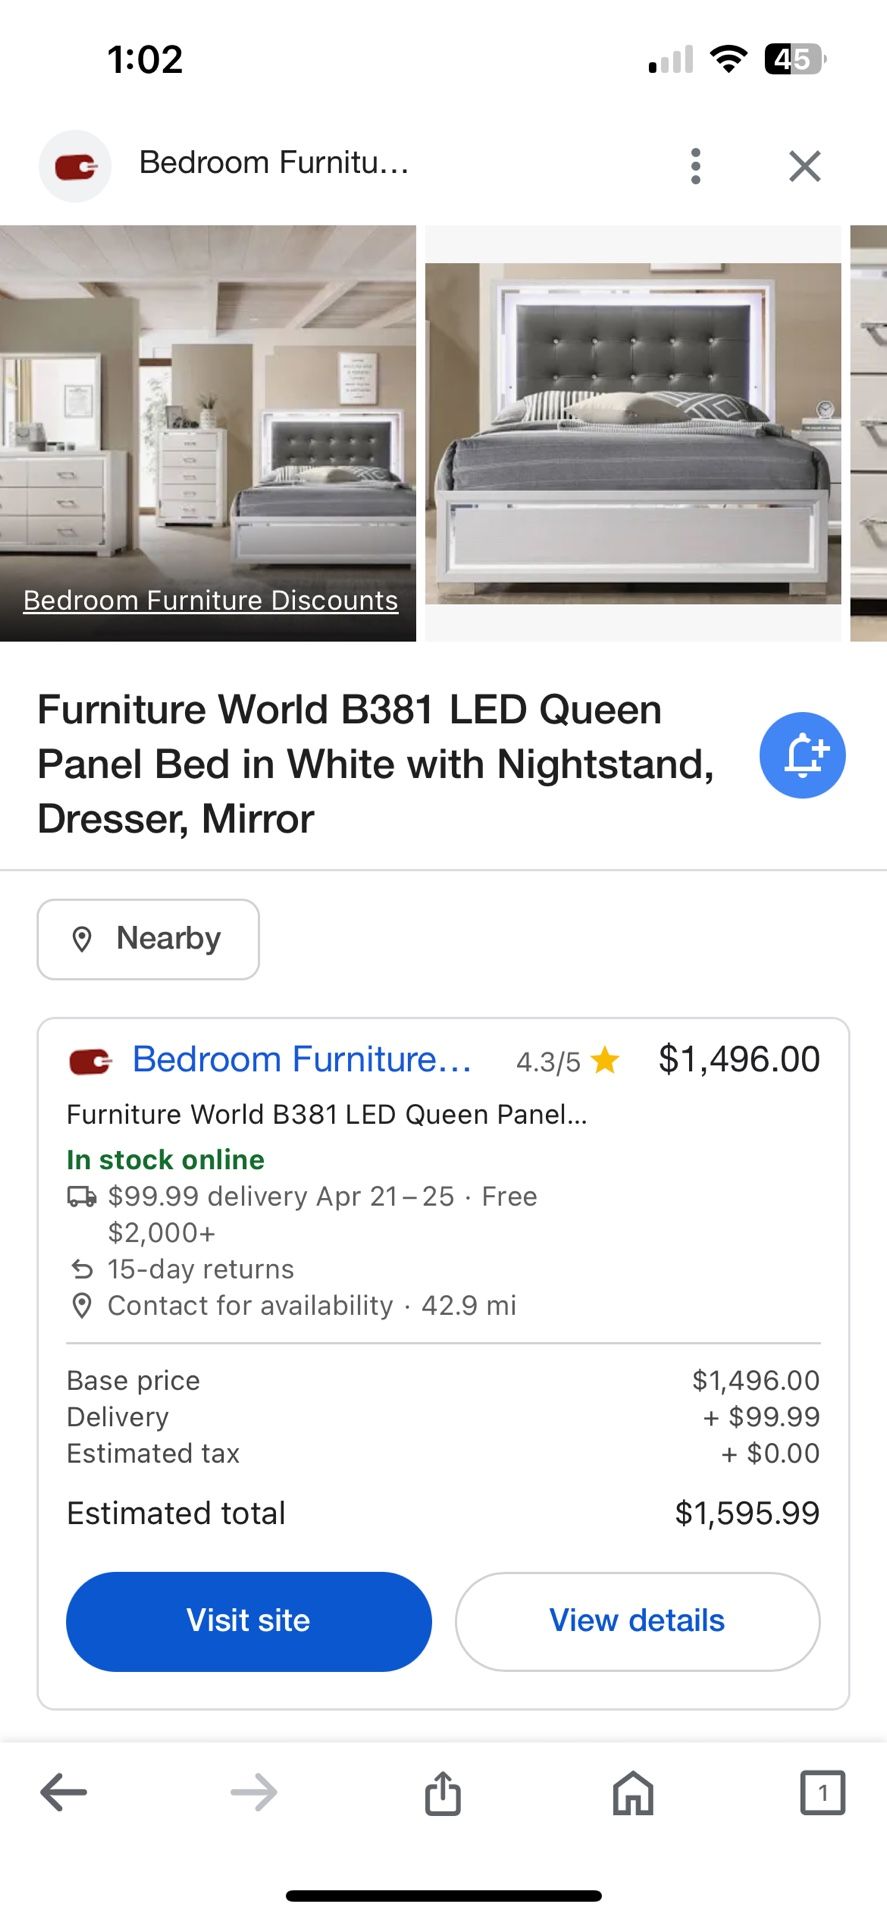This screenshot has height=1920, width=887.
Task: Toggle the Nearby filter chip
Action: (148, 939)
